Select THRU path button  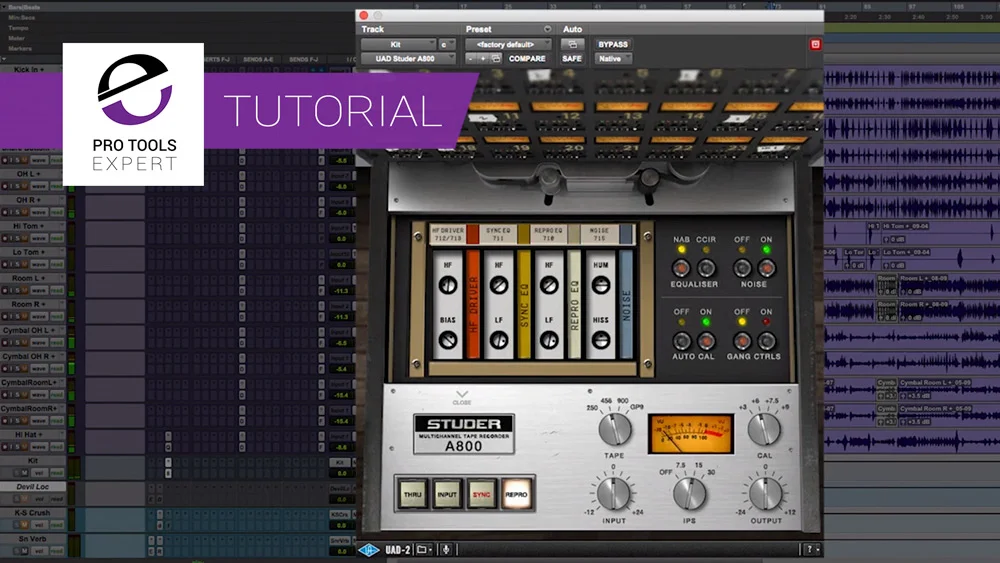click(413, 494)
